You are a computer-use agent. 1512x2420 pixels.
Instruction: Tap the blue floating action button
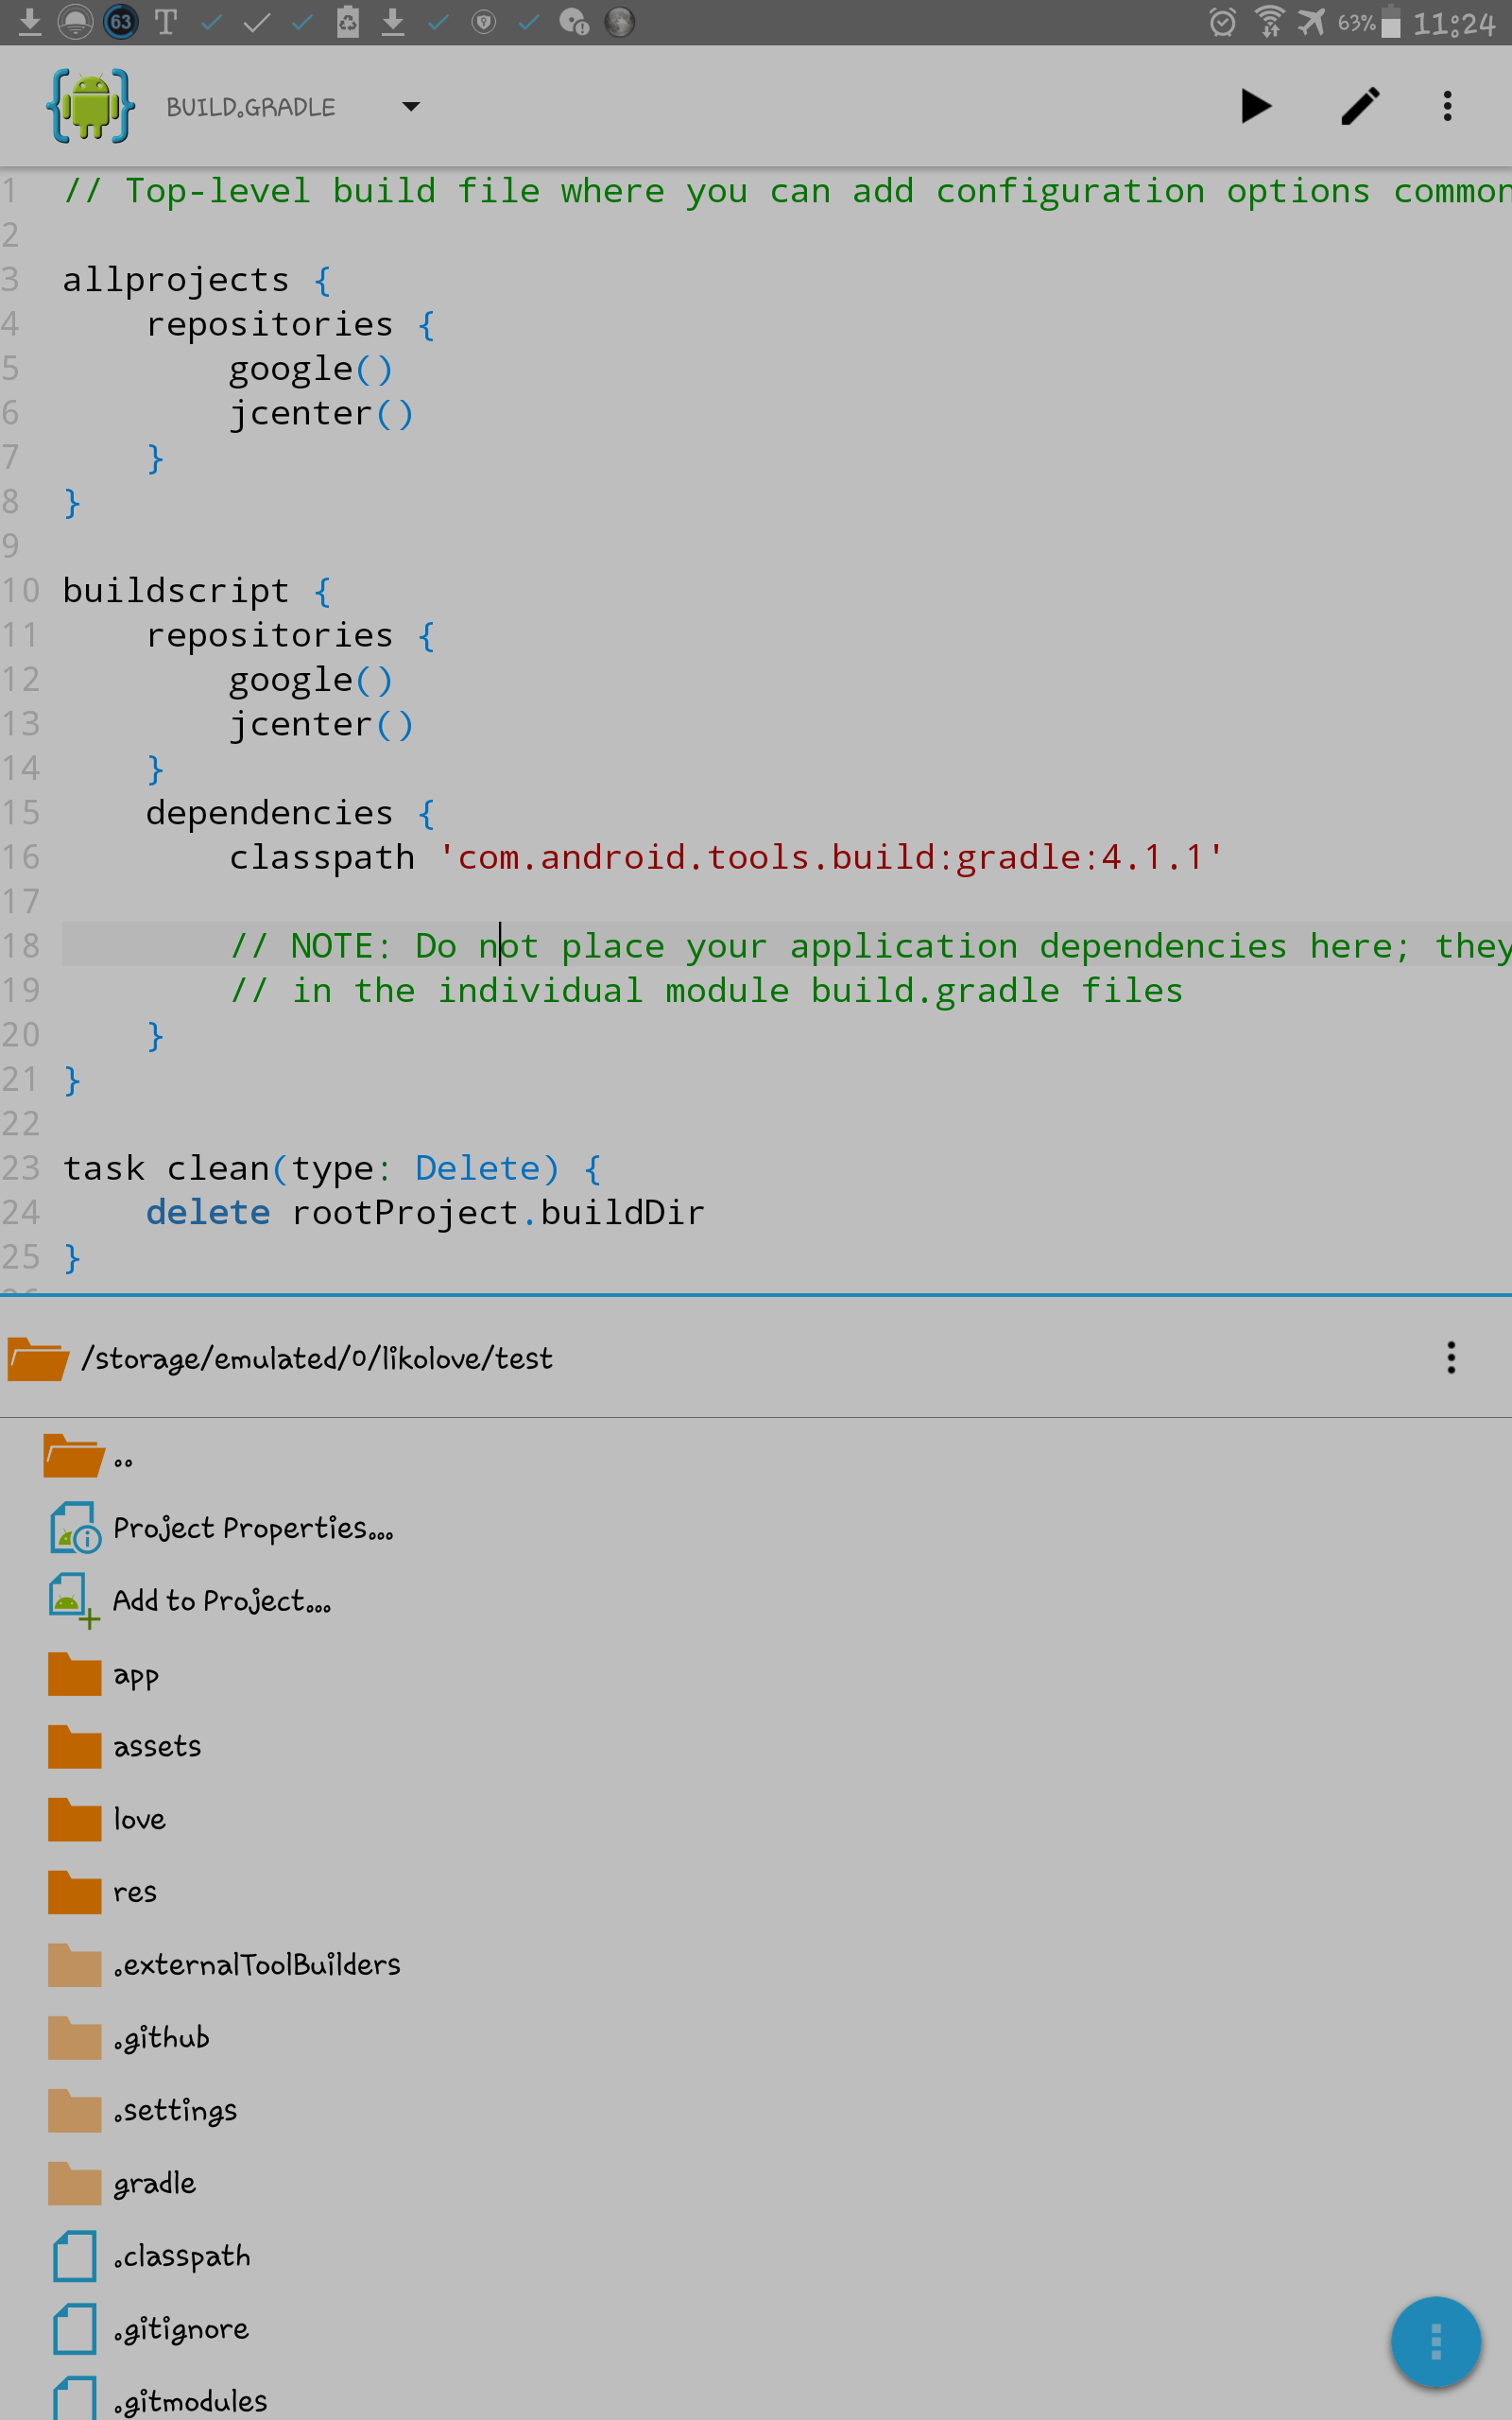tap(1435, 2342)
